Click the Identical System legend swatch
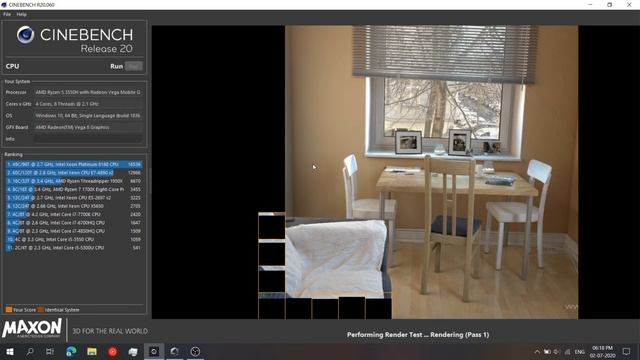Image resolution: width=640 pixels, height=360 pixels. (x=40, y=310)
